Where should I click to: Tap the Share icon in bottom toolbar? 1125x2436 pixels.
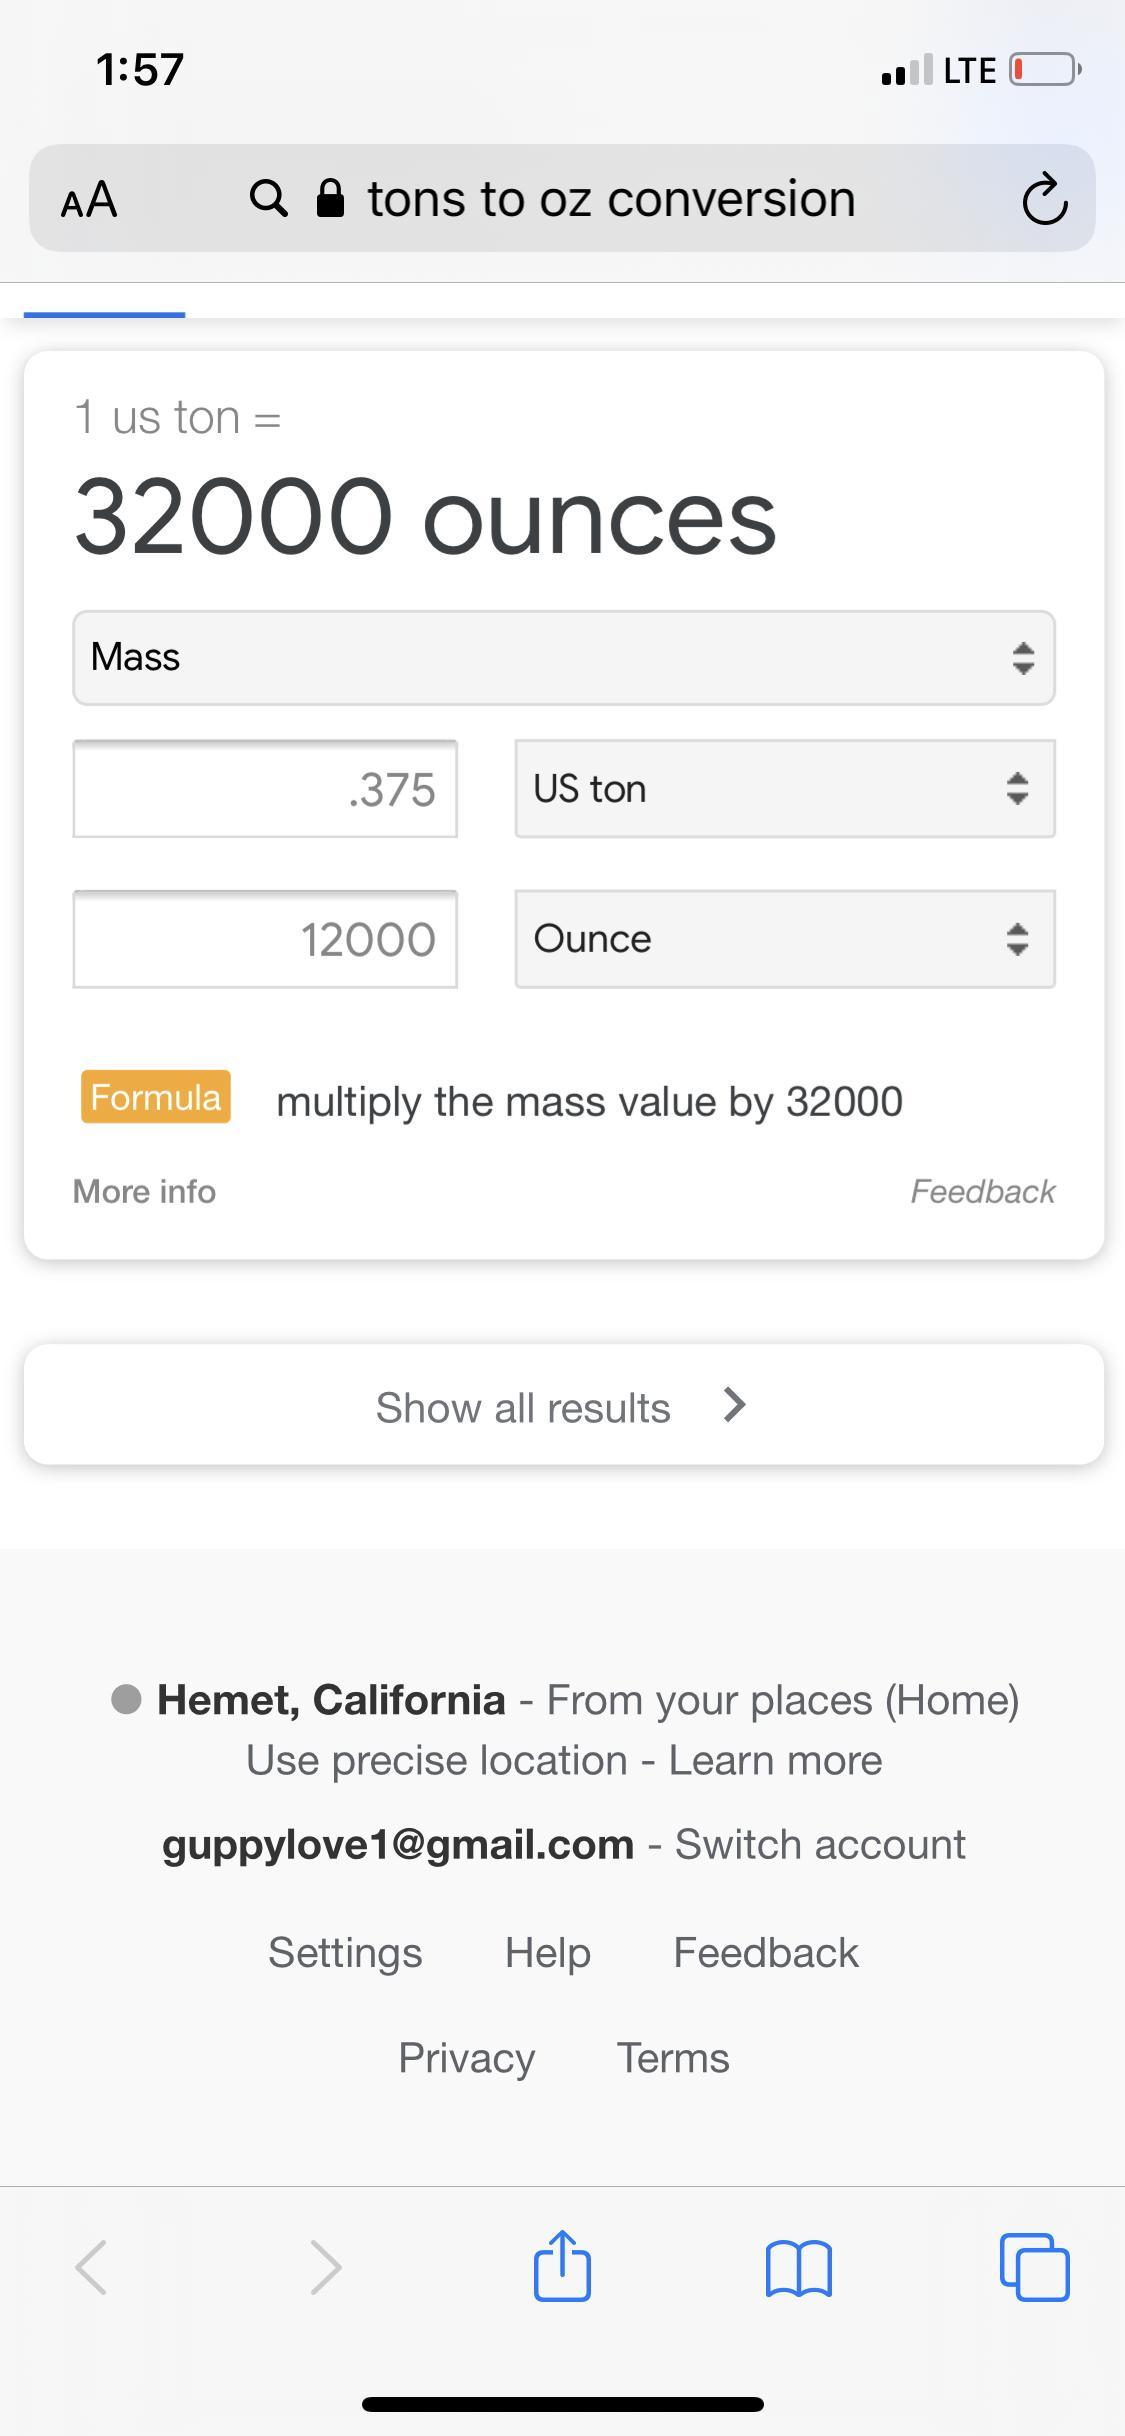tap(562, 2266)
